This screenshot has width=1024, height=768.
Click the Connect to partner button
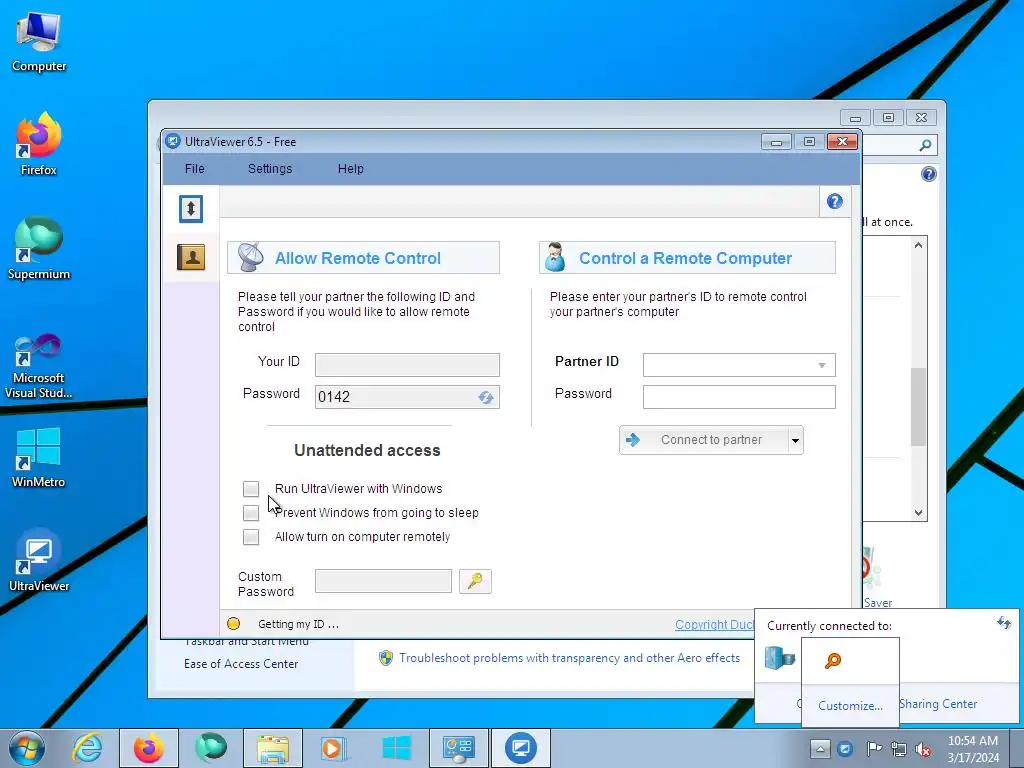click(x=704, y=440)
